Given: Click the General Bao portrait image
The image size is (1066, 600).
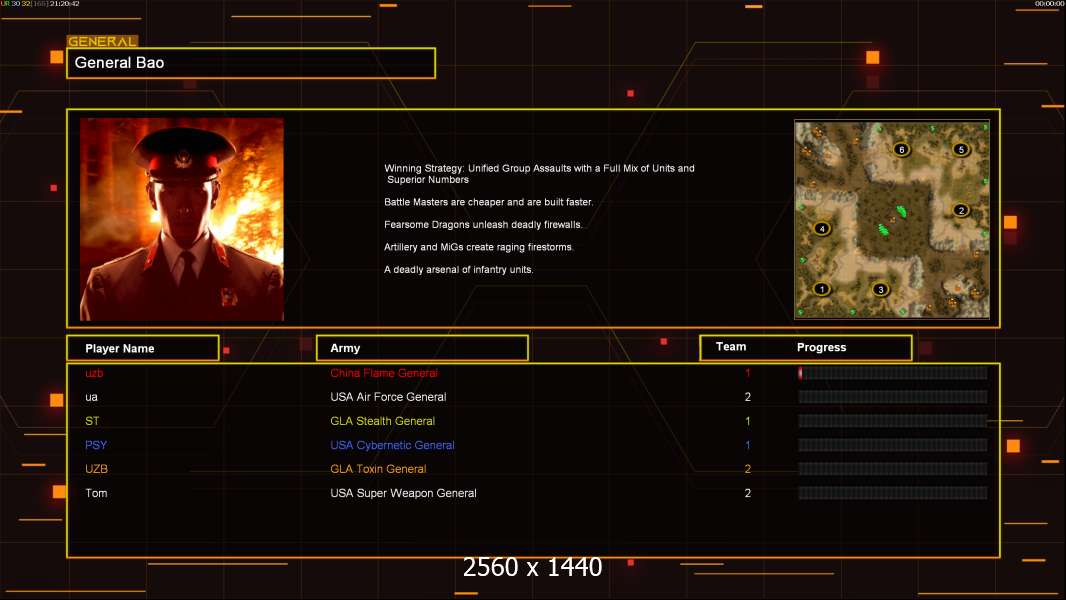Looking at the screenshot, I should 182,219.
